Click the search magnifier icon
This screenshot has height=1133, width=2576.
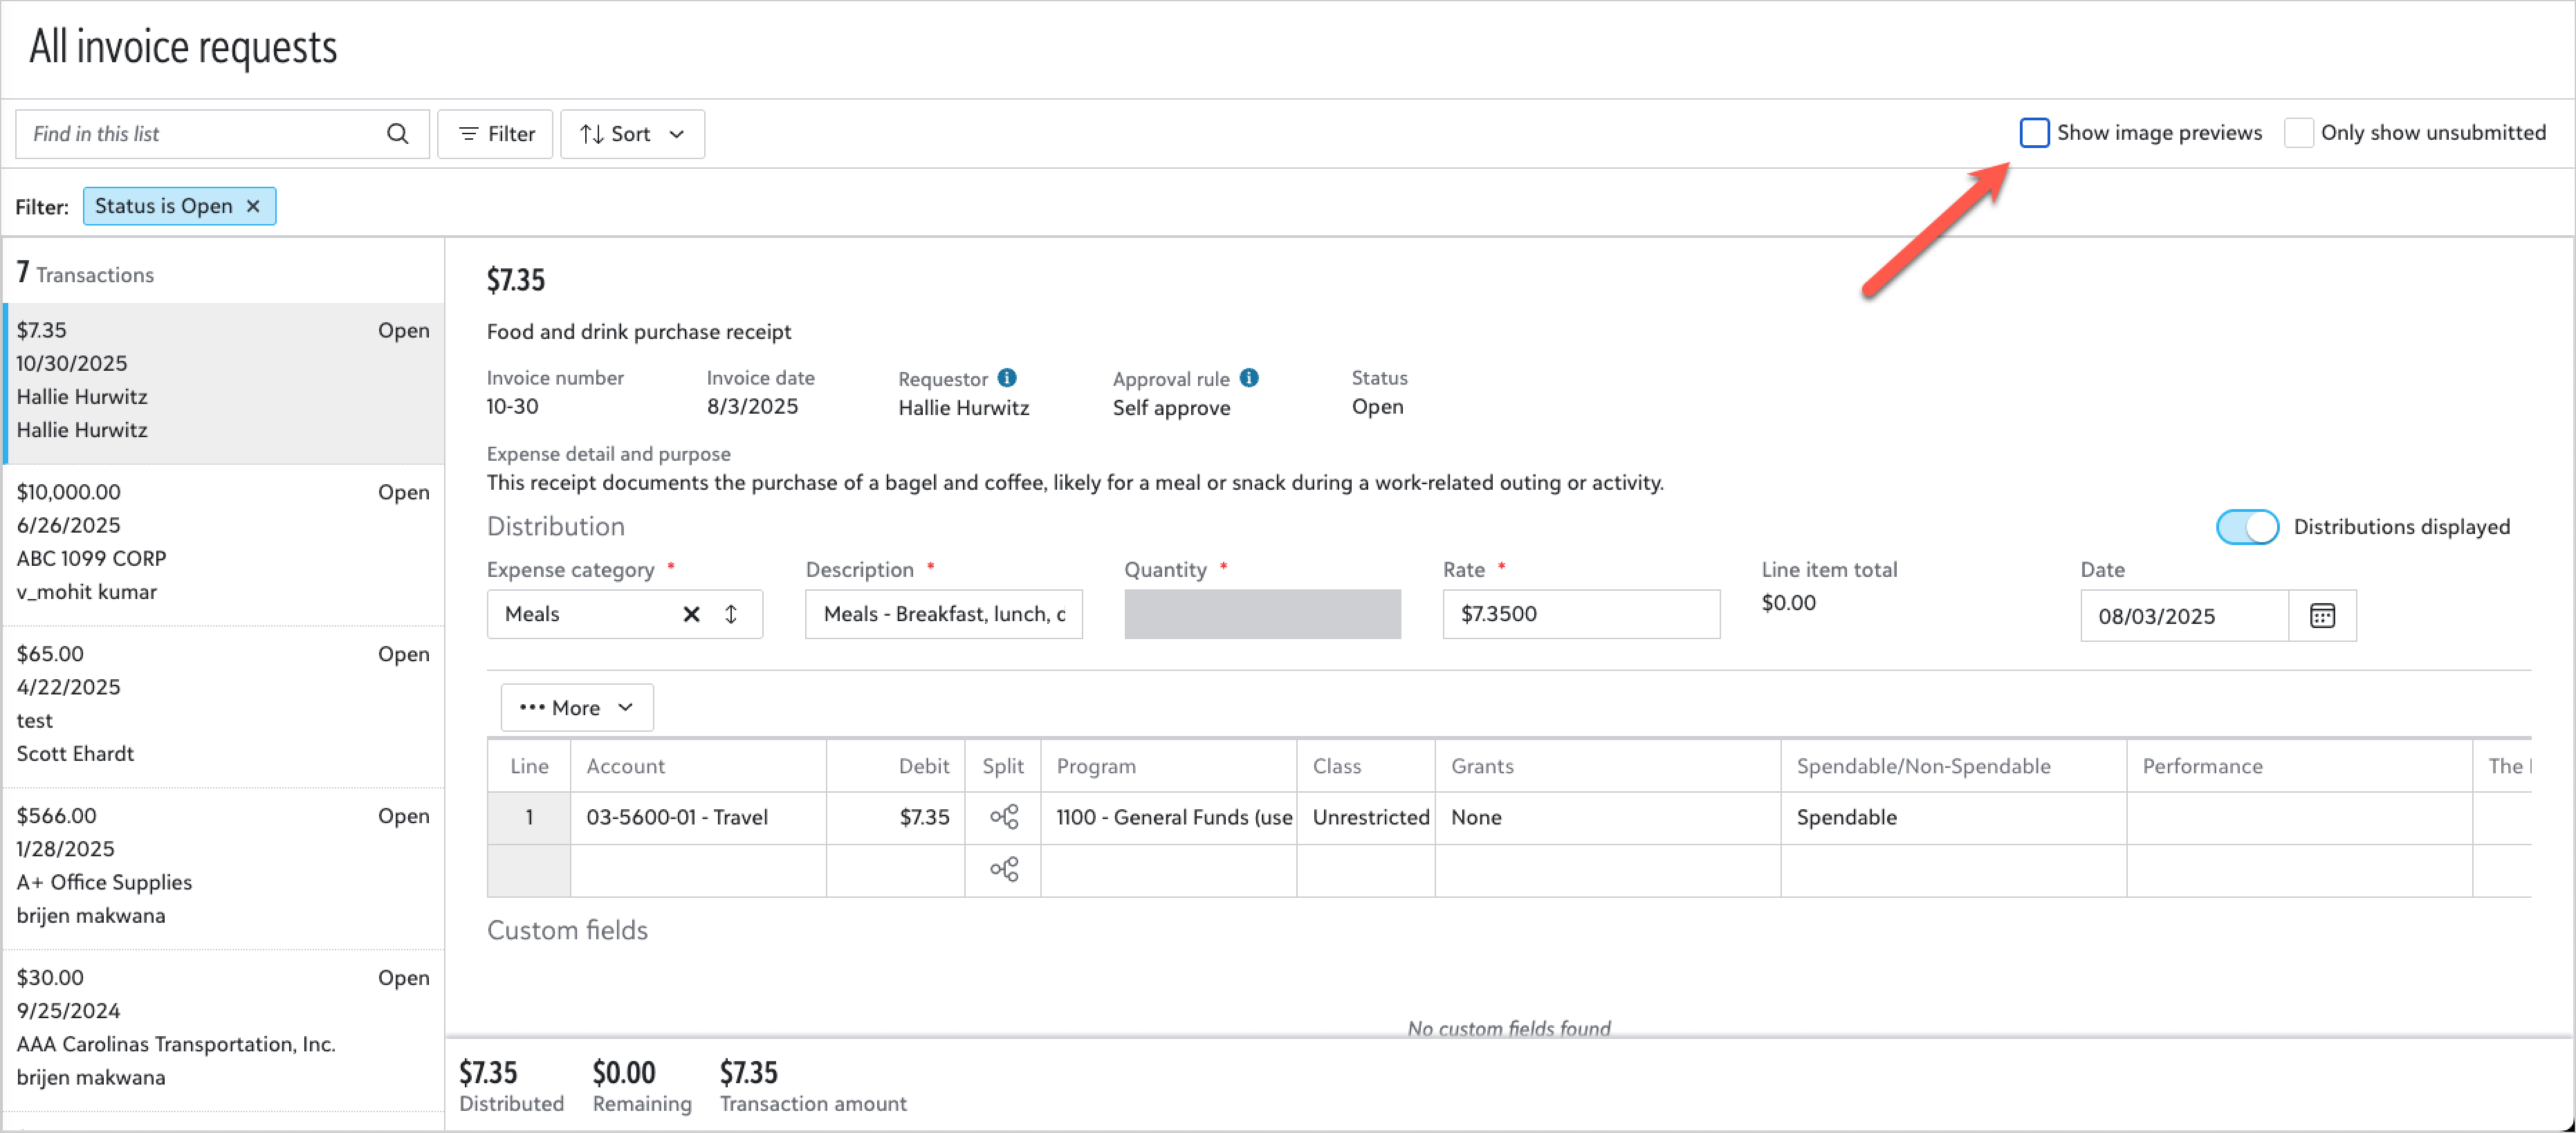pyautogui.click(x=397, y=134)
